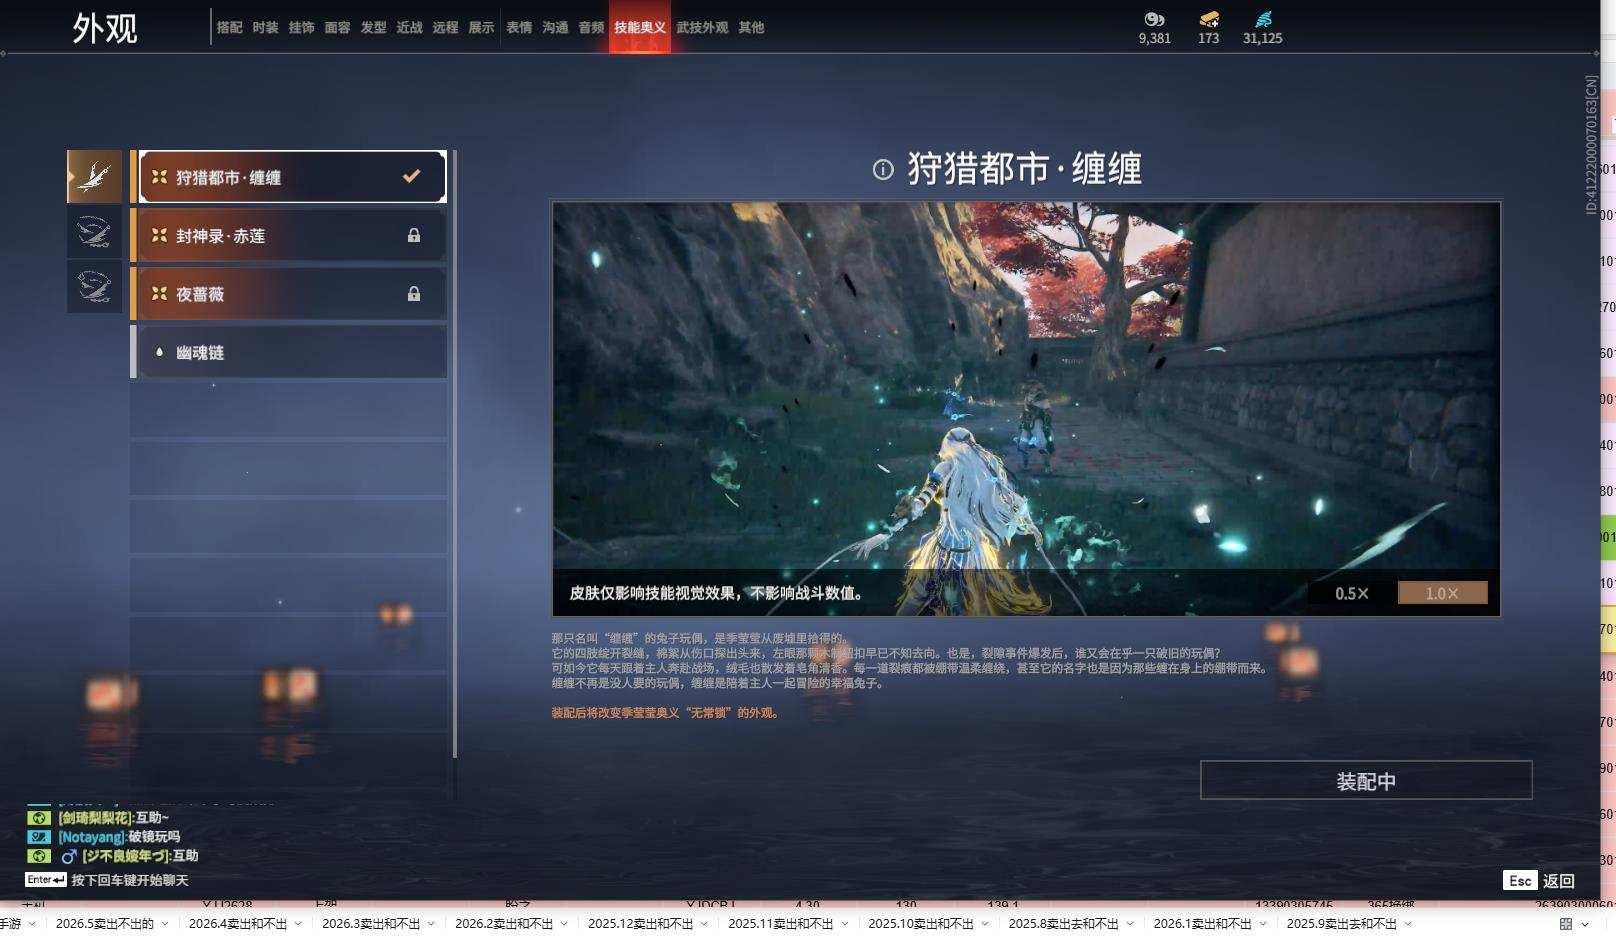The width and height of the screenshot is (1616, 939).
Task: Select the highlighted 技能奥义 tab
Action: [x=640, y=28]
